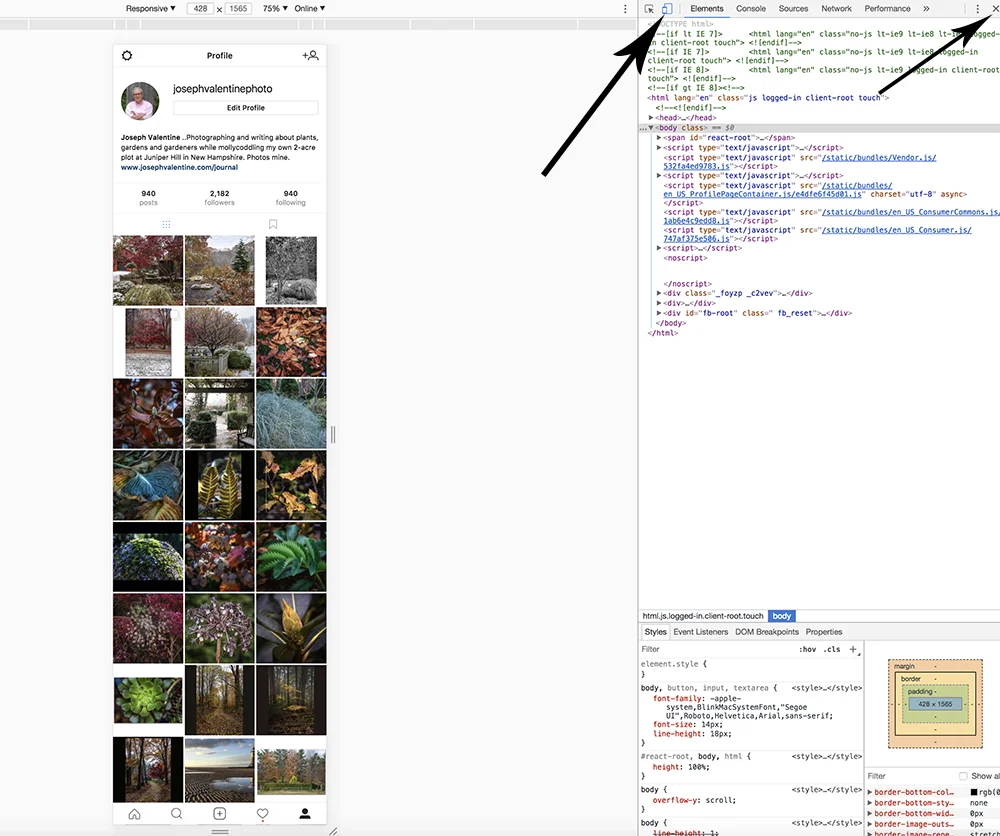Expand the head element node
The width and height of the screenshot is (1000, 836).
tap(651, 118)
